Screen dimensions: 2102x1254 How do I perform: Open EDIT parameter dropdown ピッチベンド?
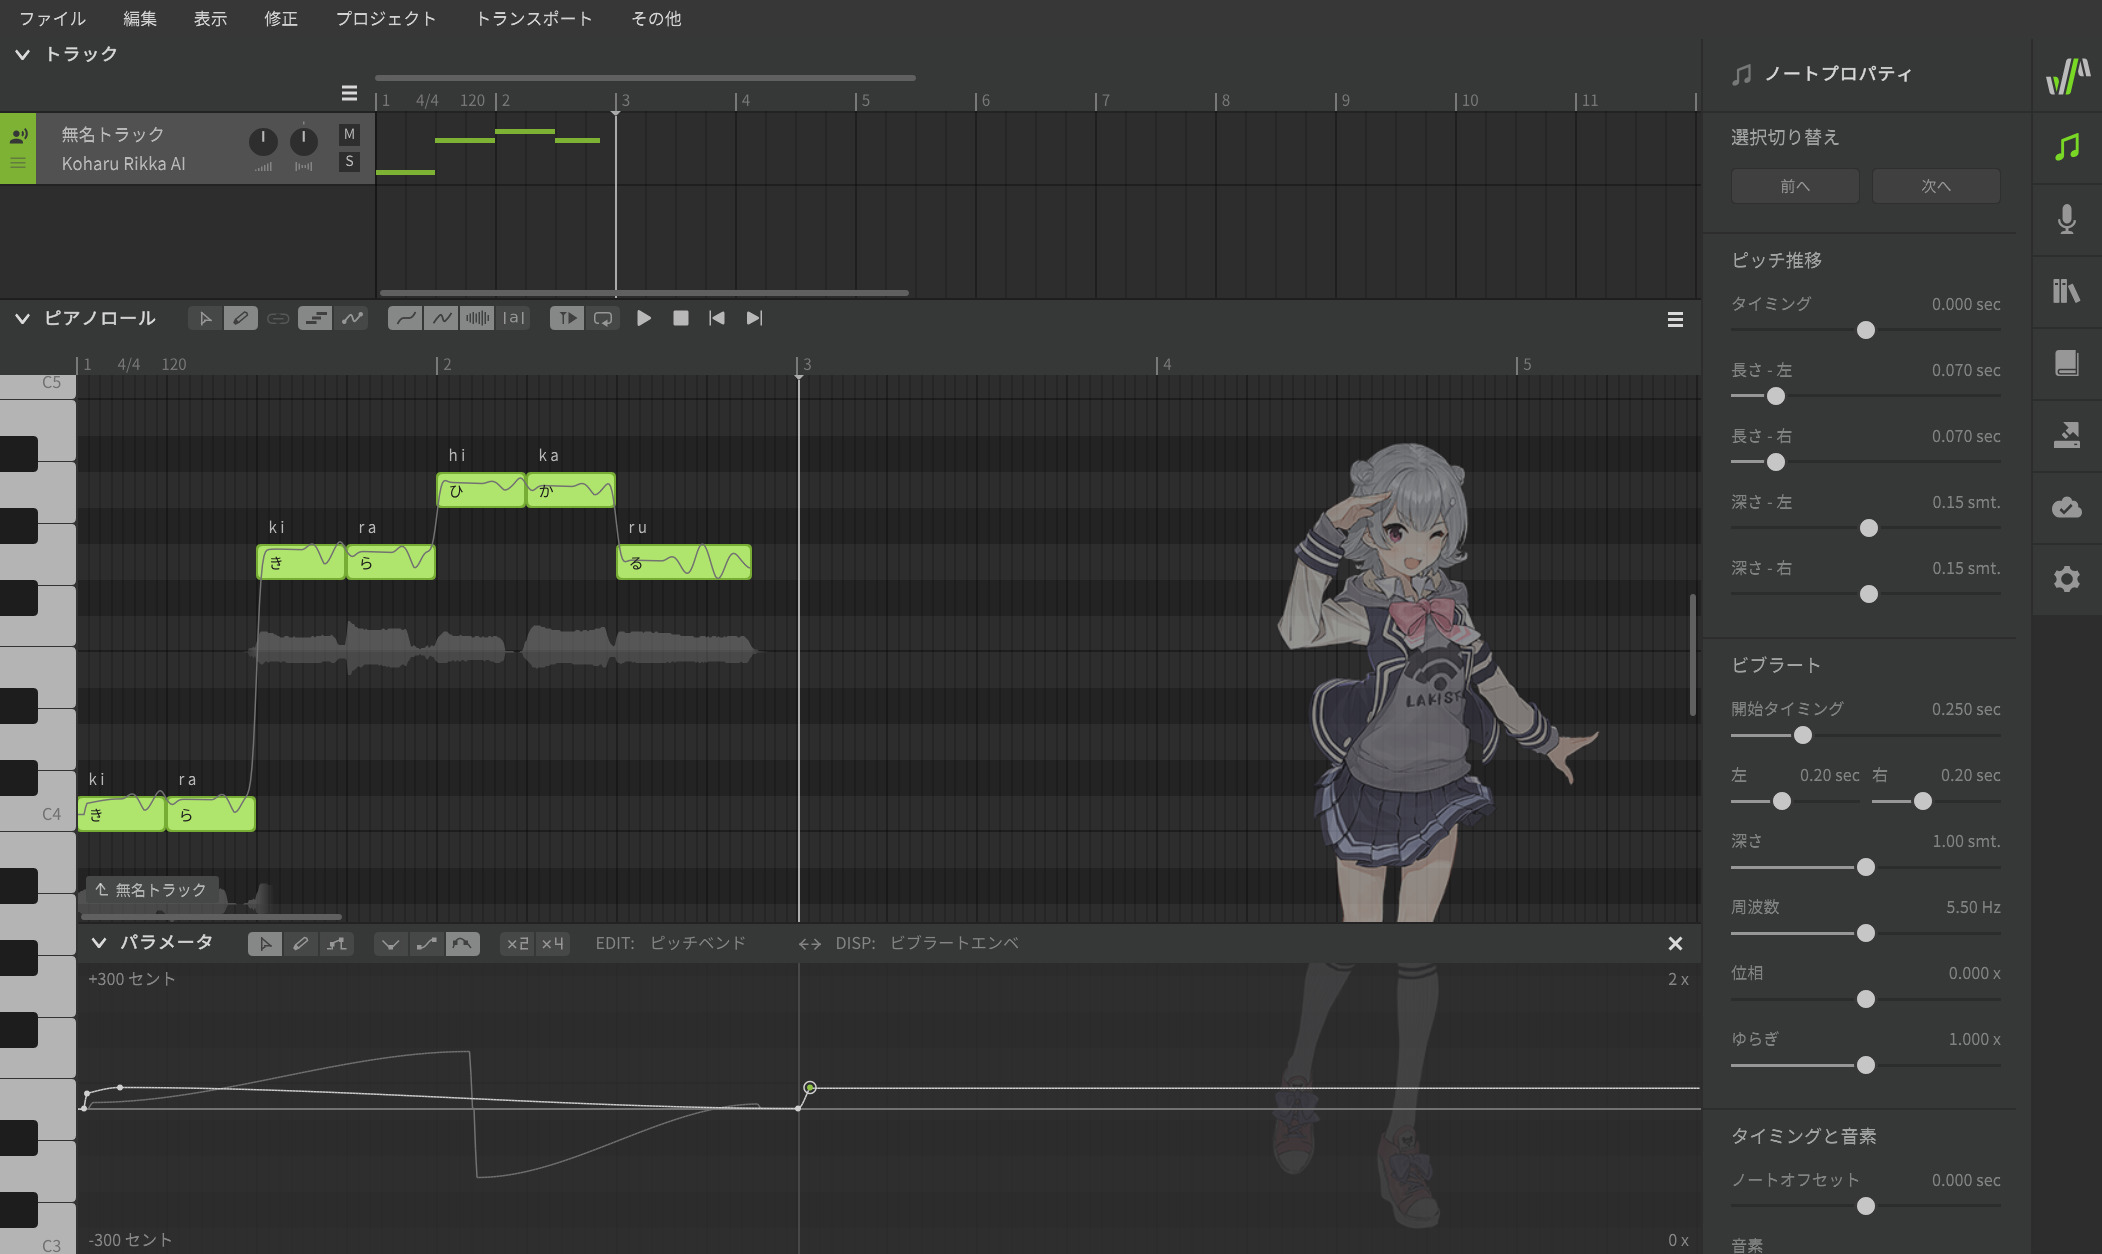(697, 943)
